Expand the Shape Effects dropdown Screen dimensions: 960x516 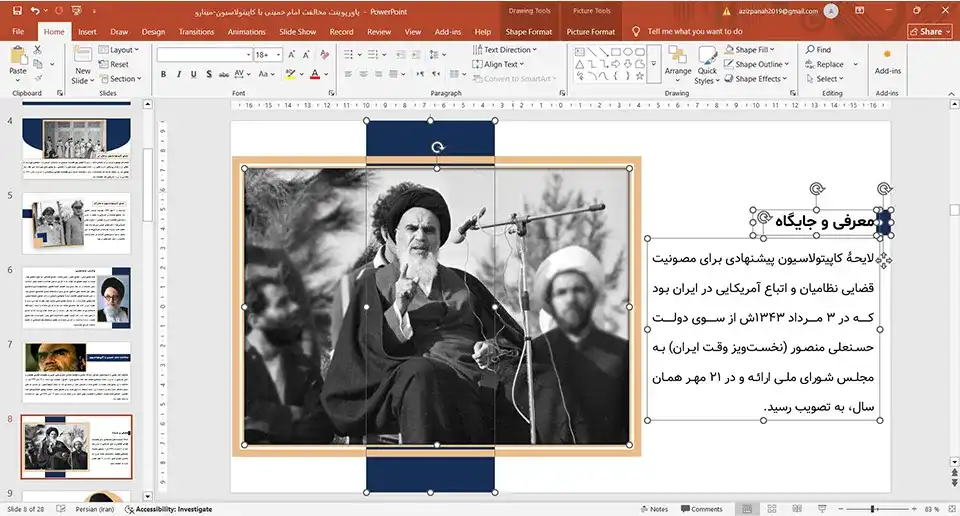(x=756, y=78)
